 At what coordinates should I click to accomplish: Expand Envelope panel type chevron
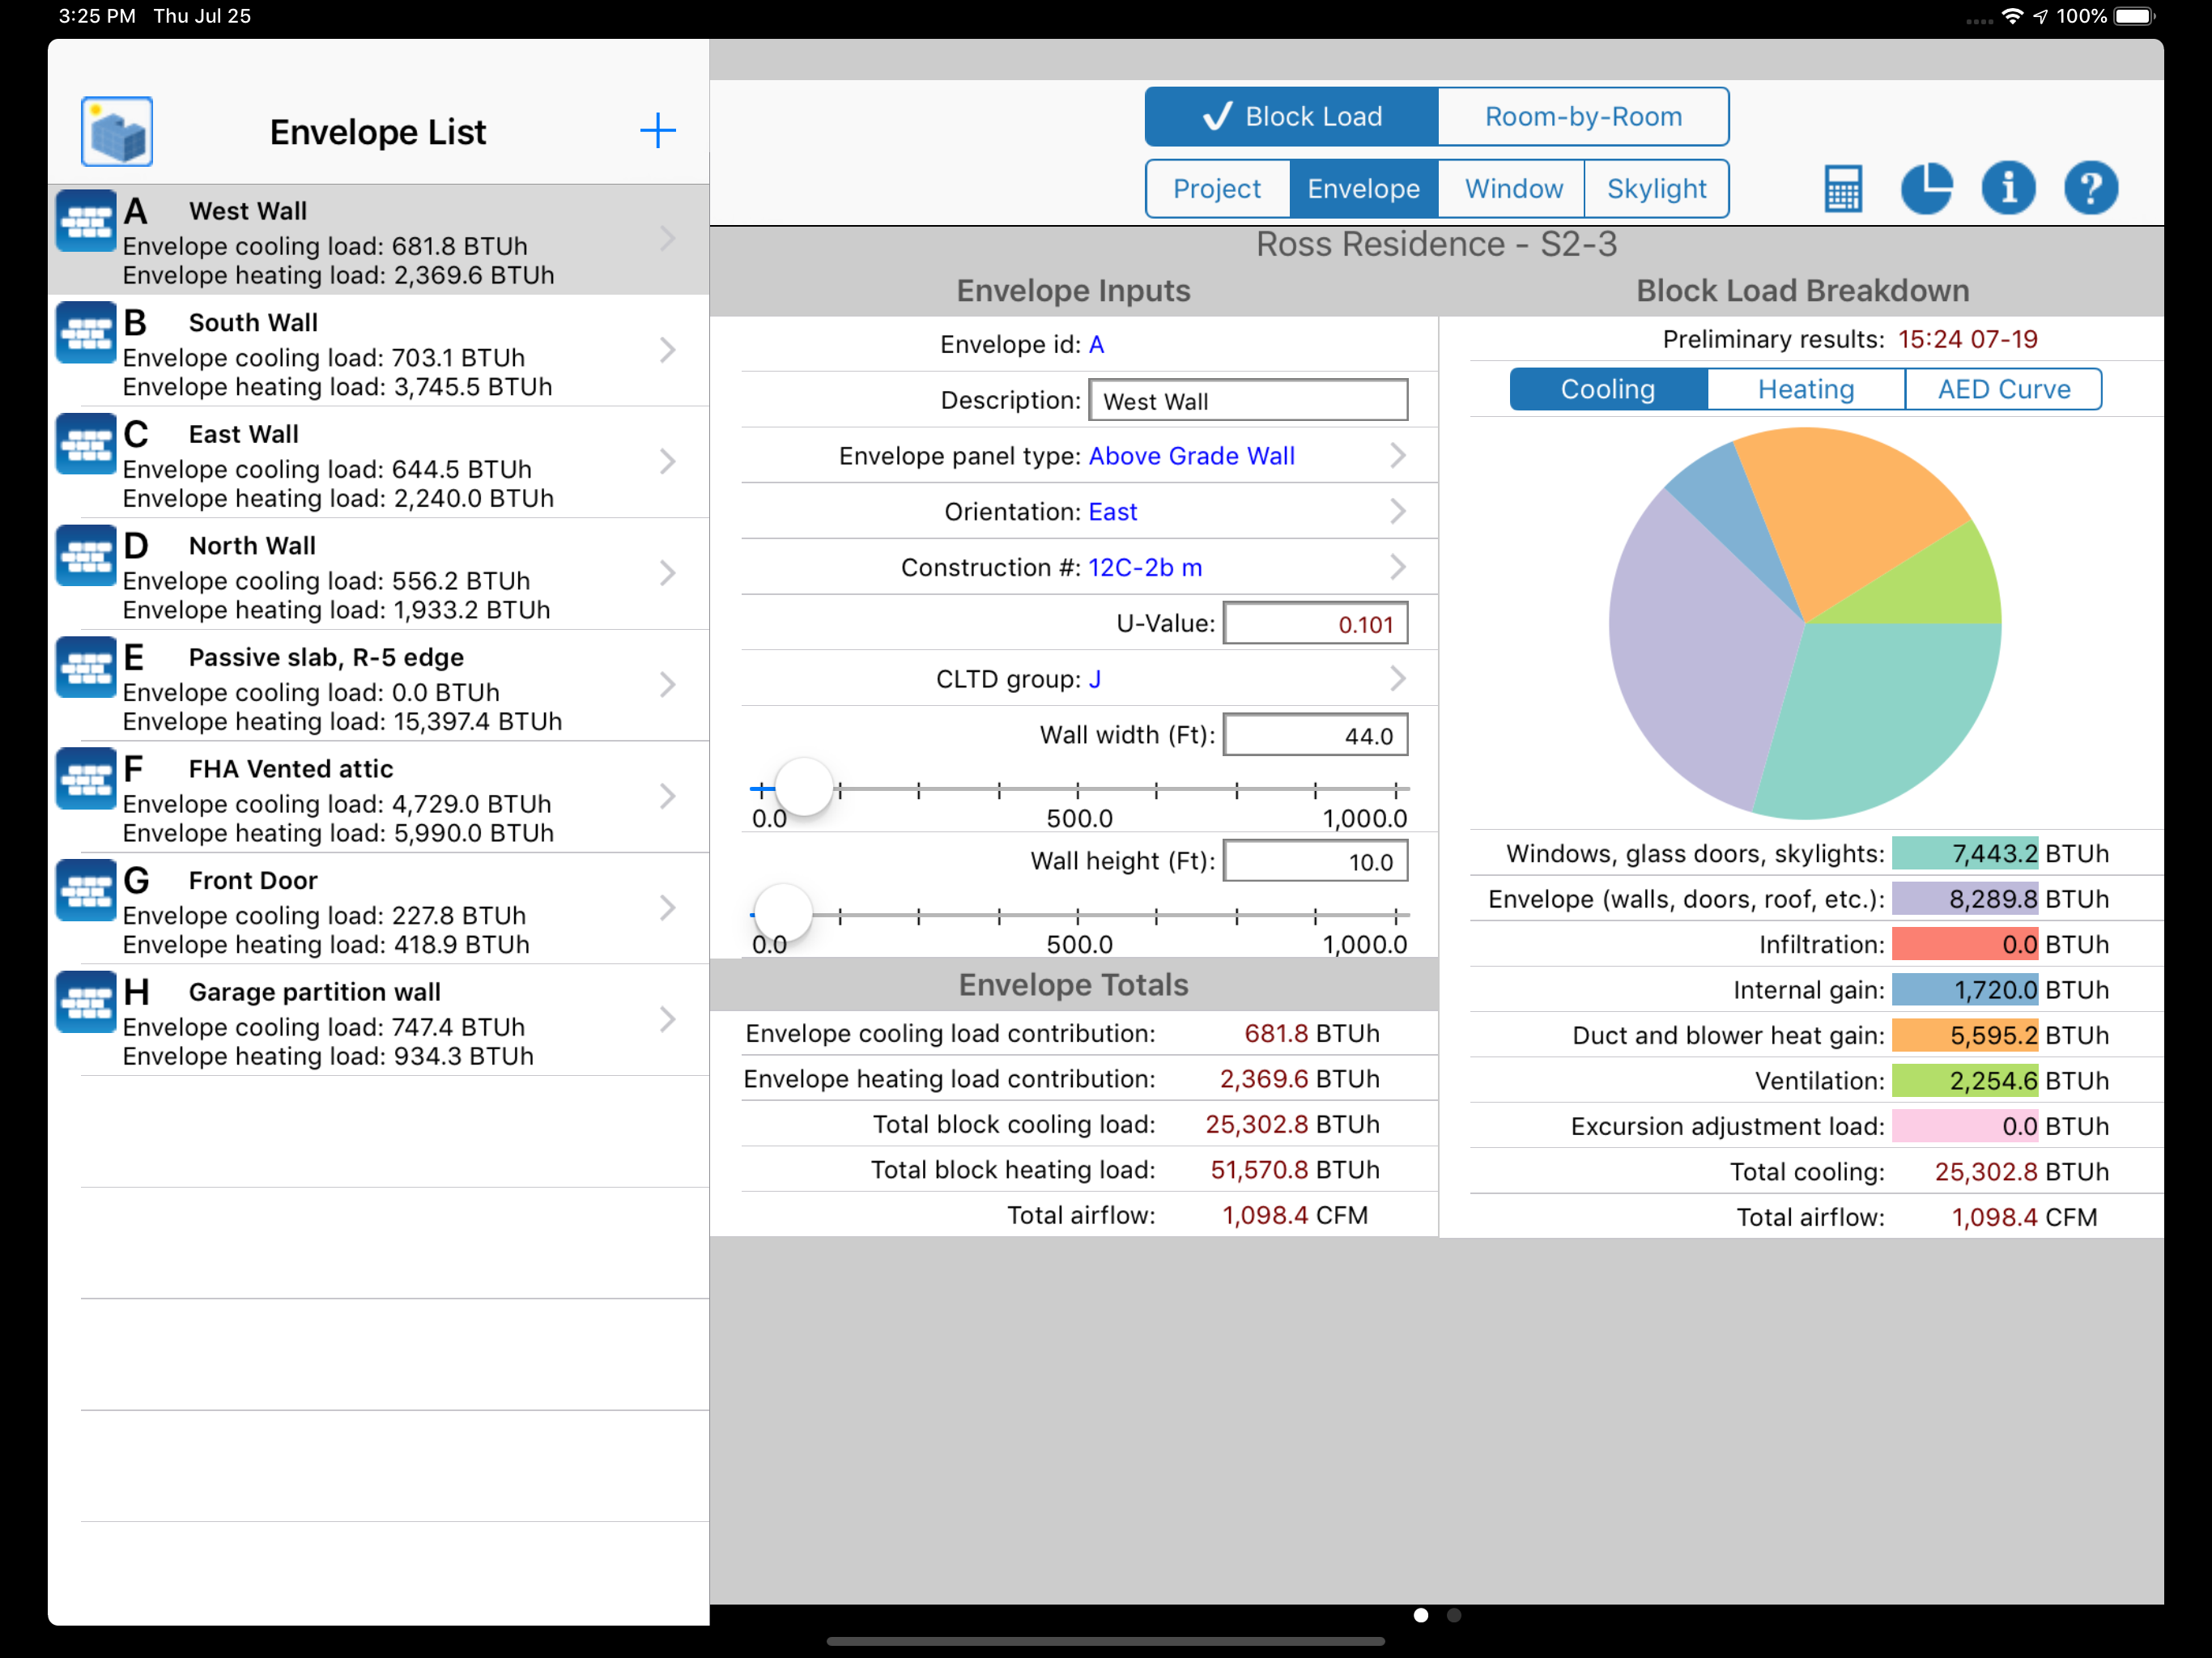[1397, 456]
